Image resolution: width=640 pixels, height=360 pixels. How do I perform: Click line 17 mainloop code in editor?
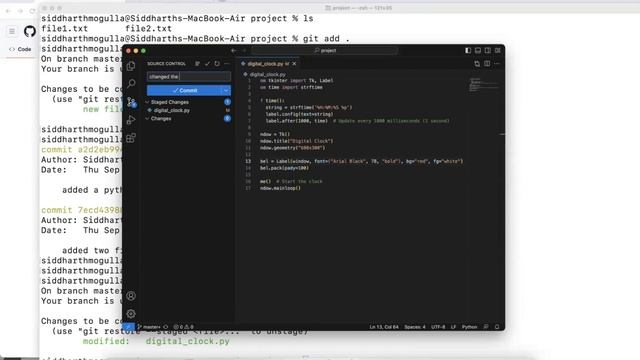(280, 188)
